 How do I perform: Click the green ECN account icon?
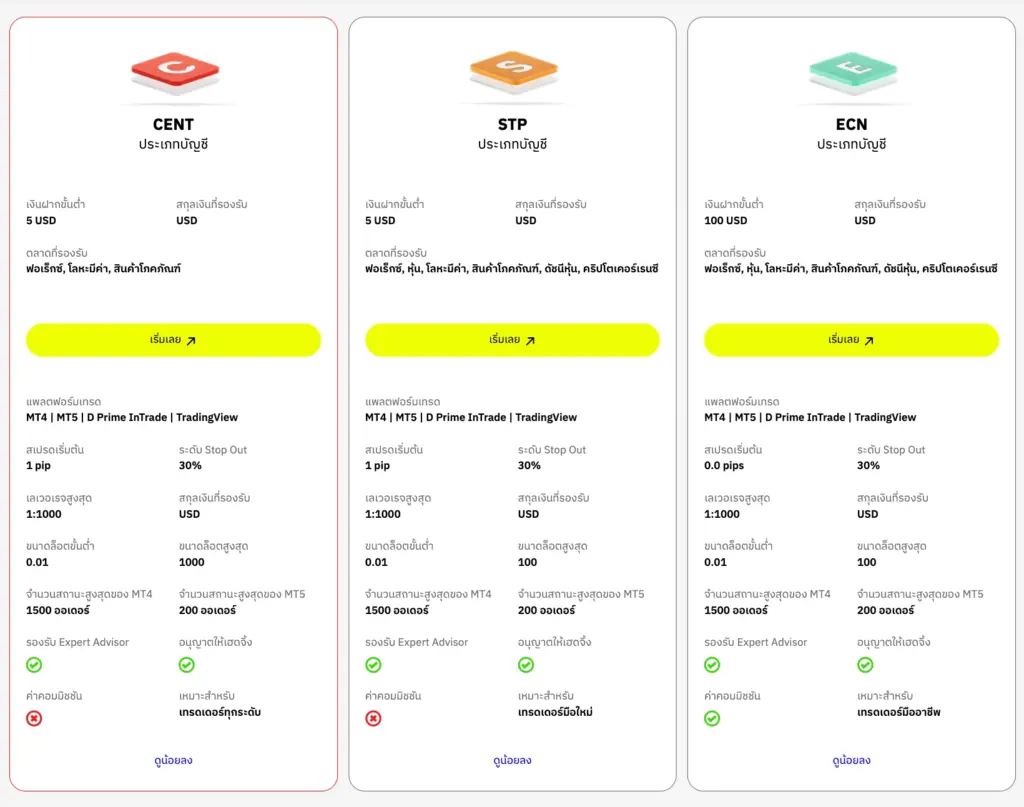[852, 72]
